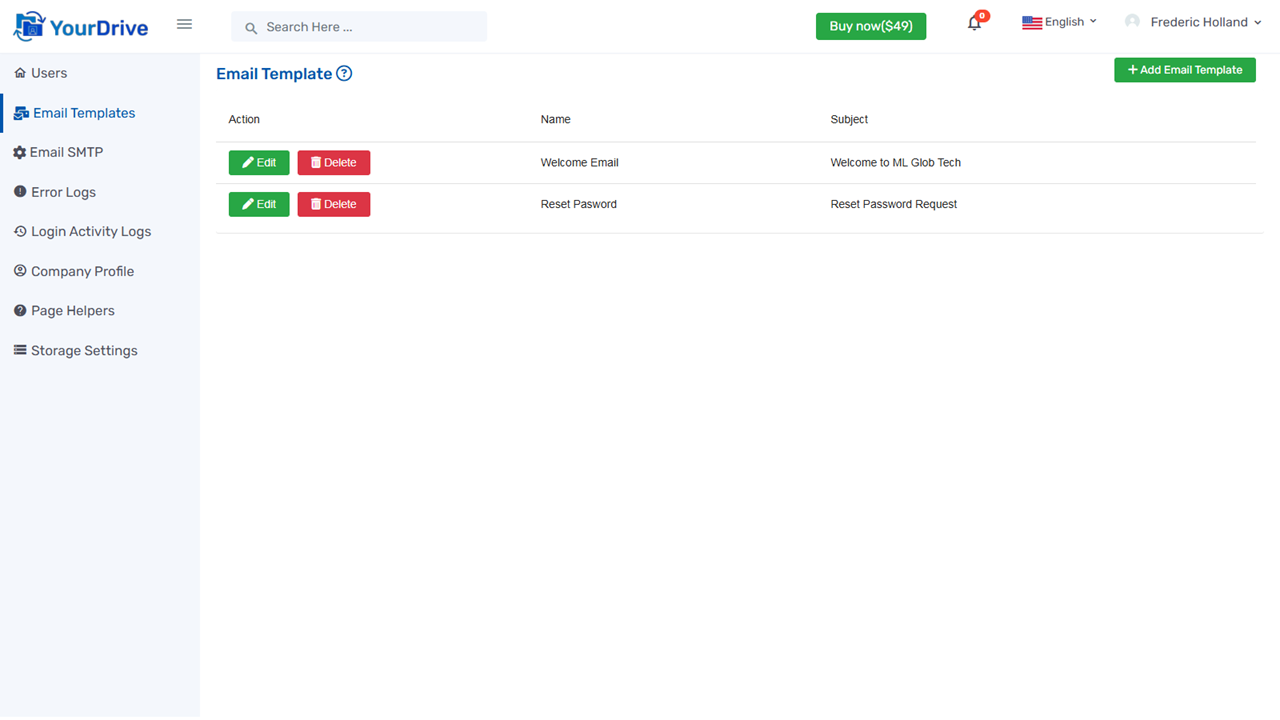Click the Page Helpers question mark icon
The width and height of the screenshot is (1280, 720).
pyautogui.click(x=18, y=310)
